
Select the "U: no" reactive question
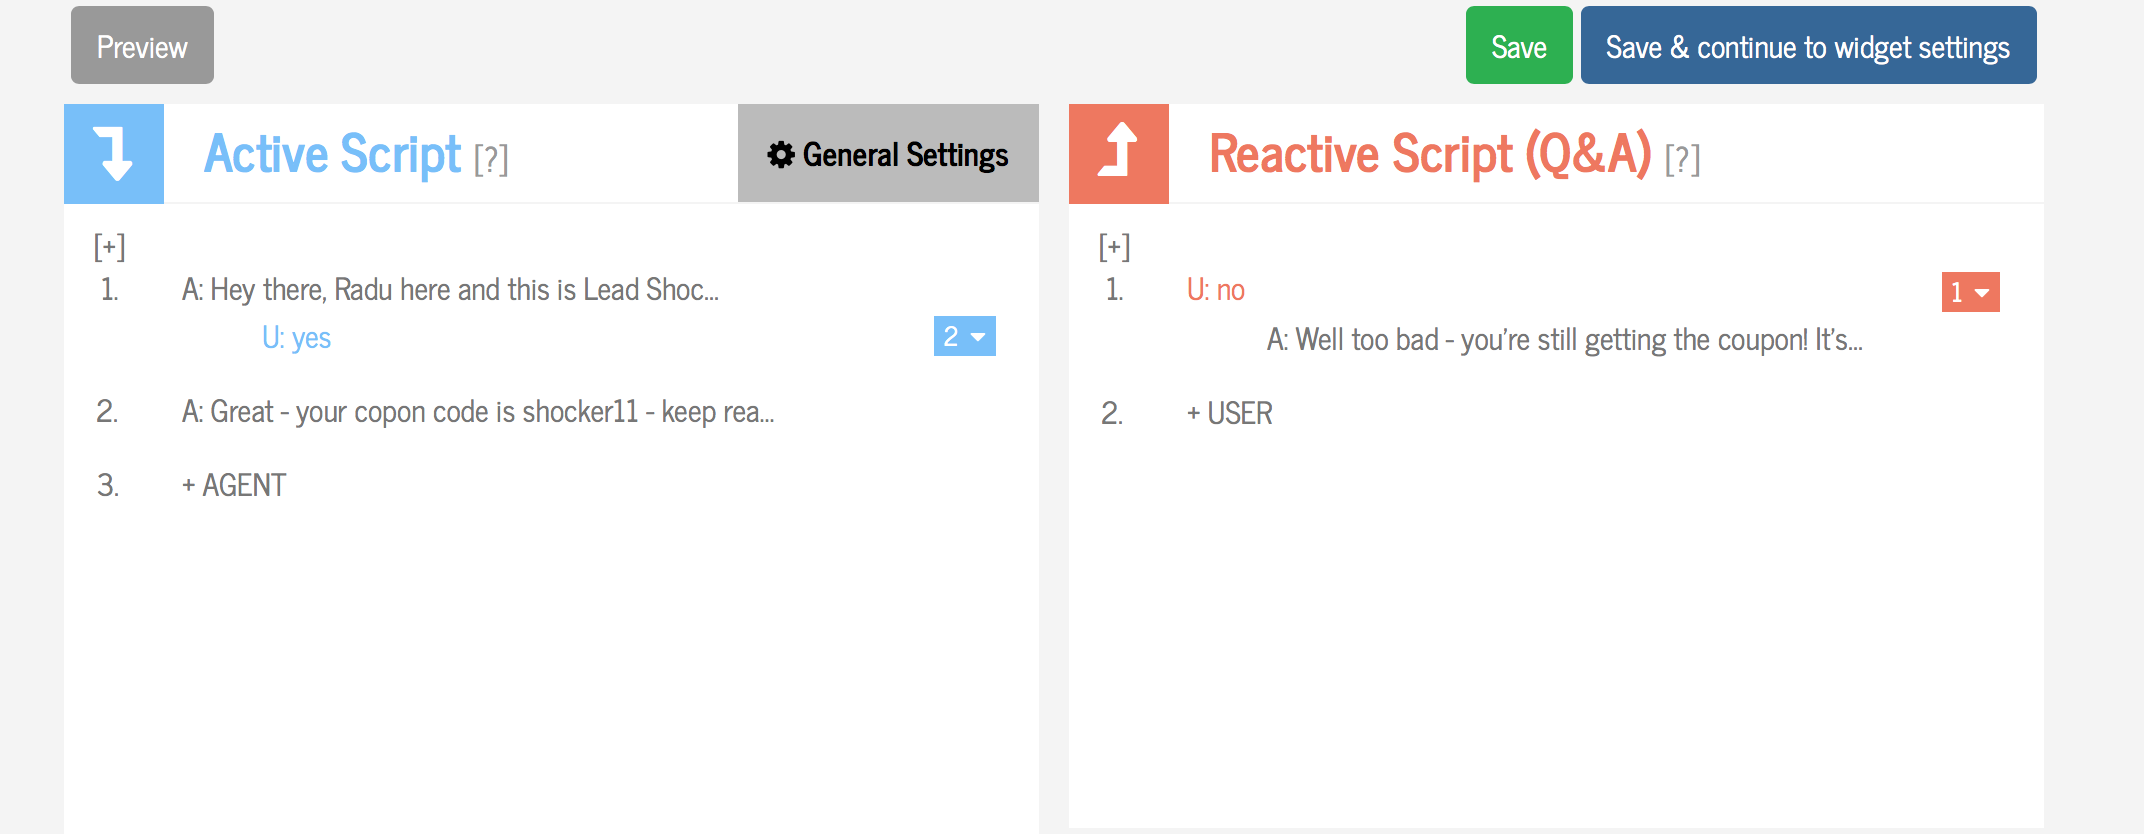point(1215,291)
